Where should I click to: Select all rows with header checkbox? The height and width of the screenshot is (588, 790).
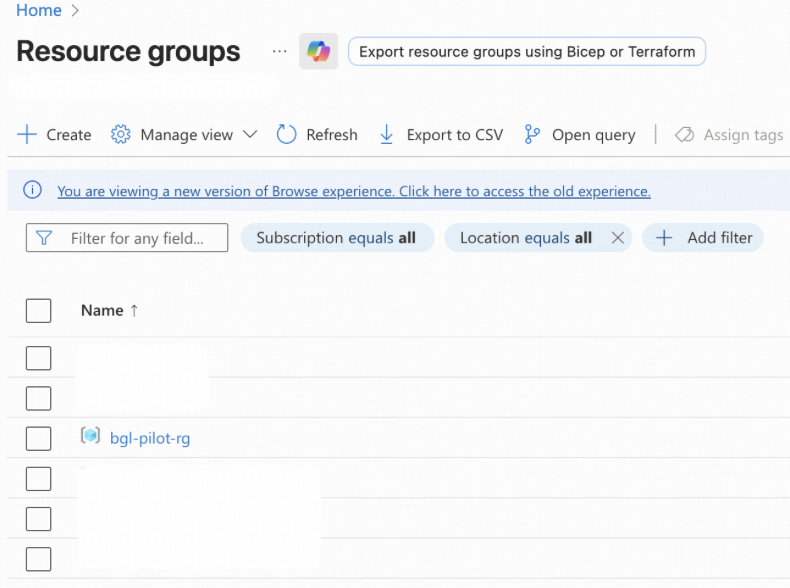[38, 311]
